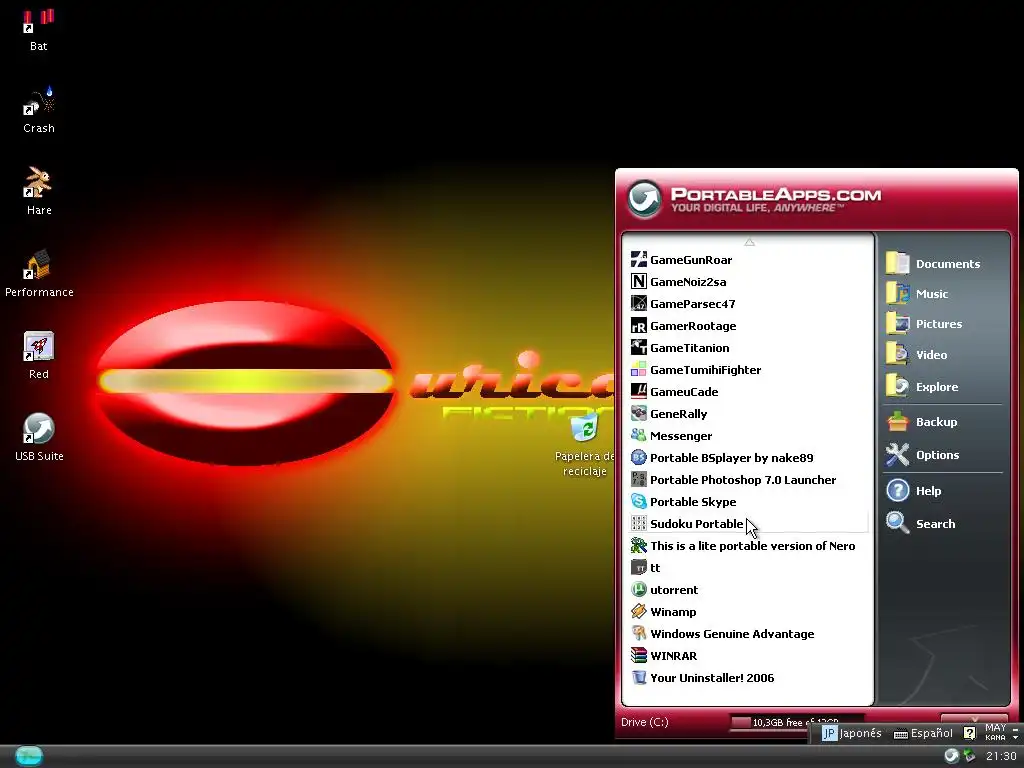This screenshot has width=1024, height=768.
Task: Start utorrent from the list
Action: 748,590
